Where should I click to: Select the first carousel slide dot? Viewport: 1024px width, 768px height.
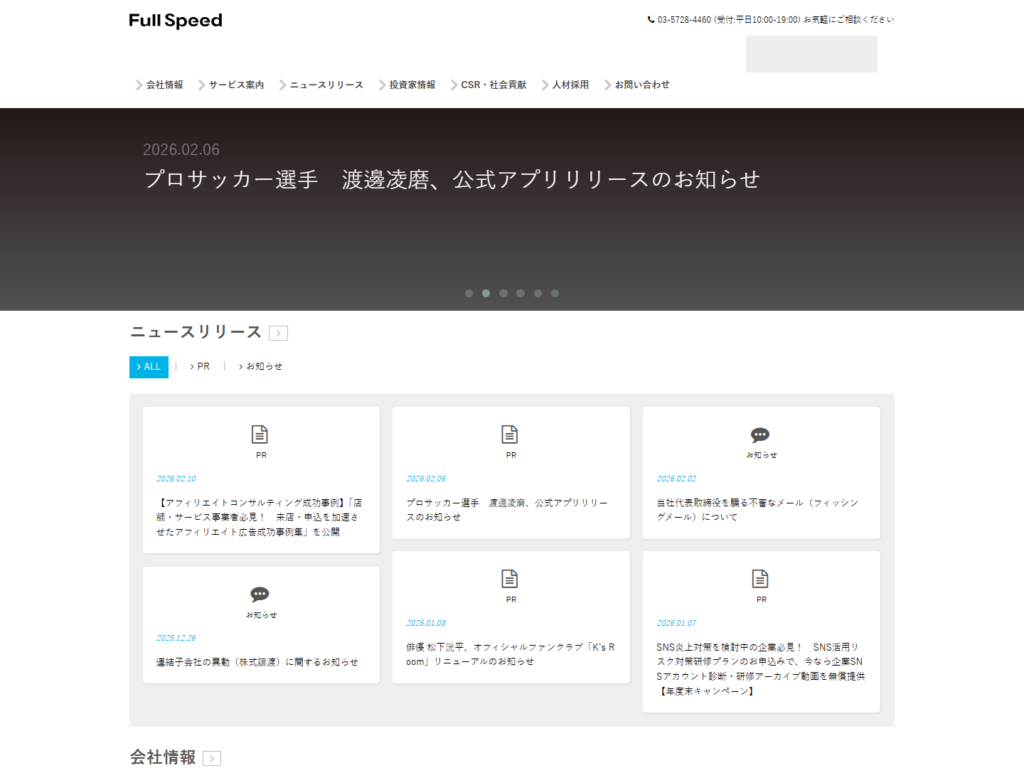click(469, 294)
